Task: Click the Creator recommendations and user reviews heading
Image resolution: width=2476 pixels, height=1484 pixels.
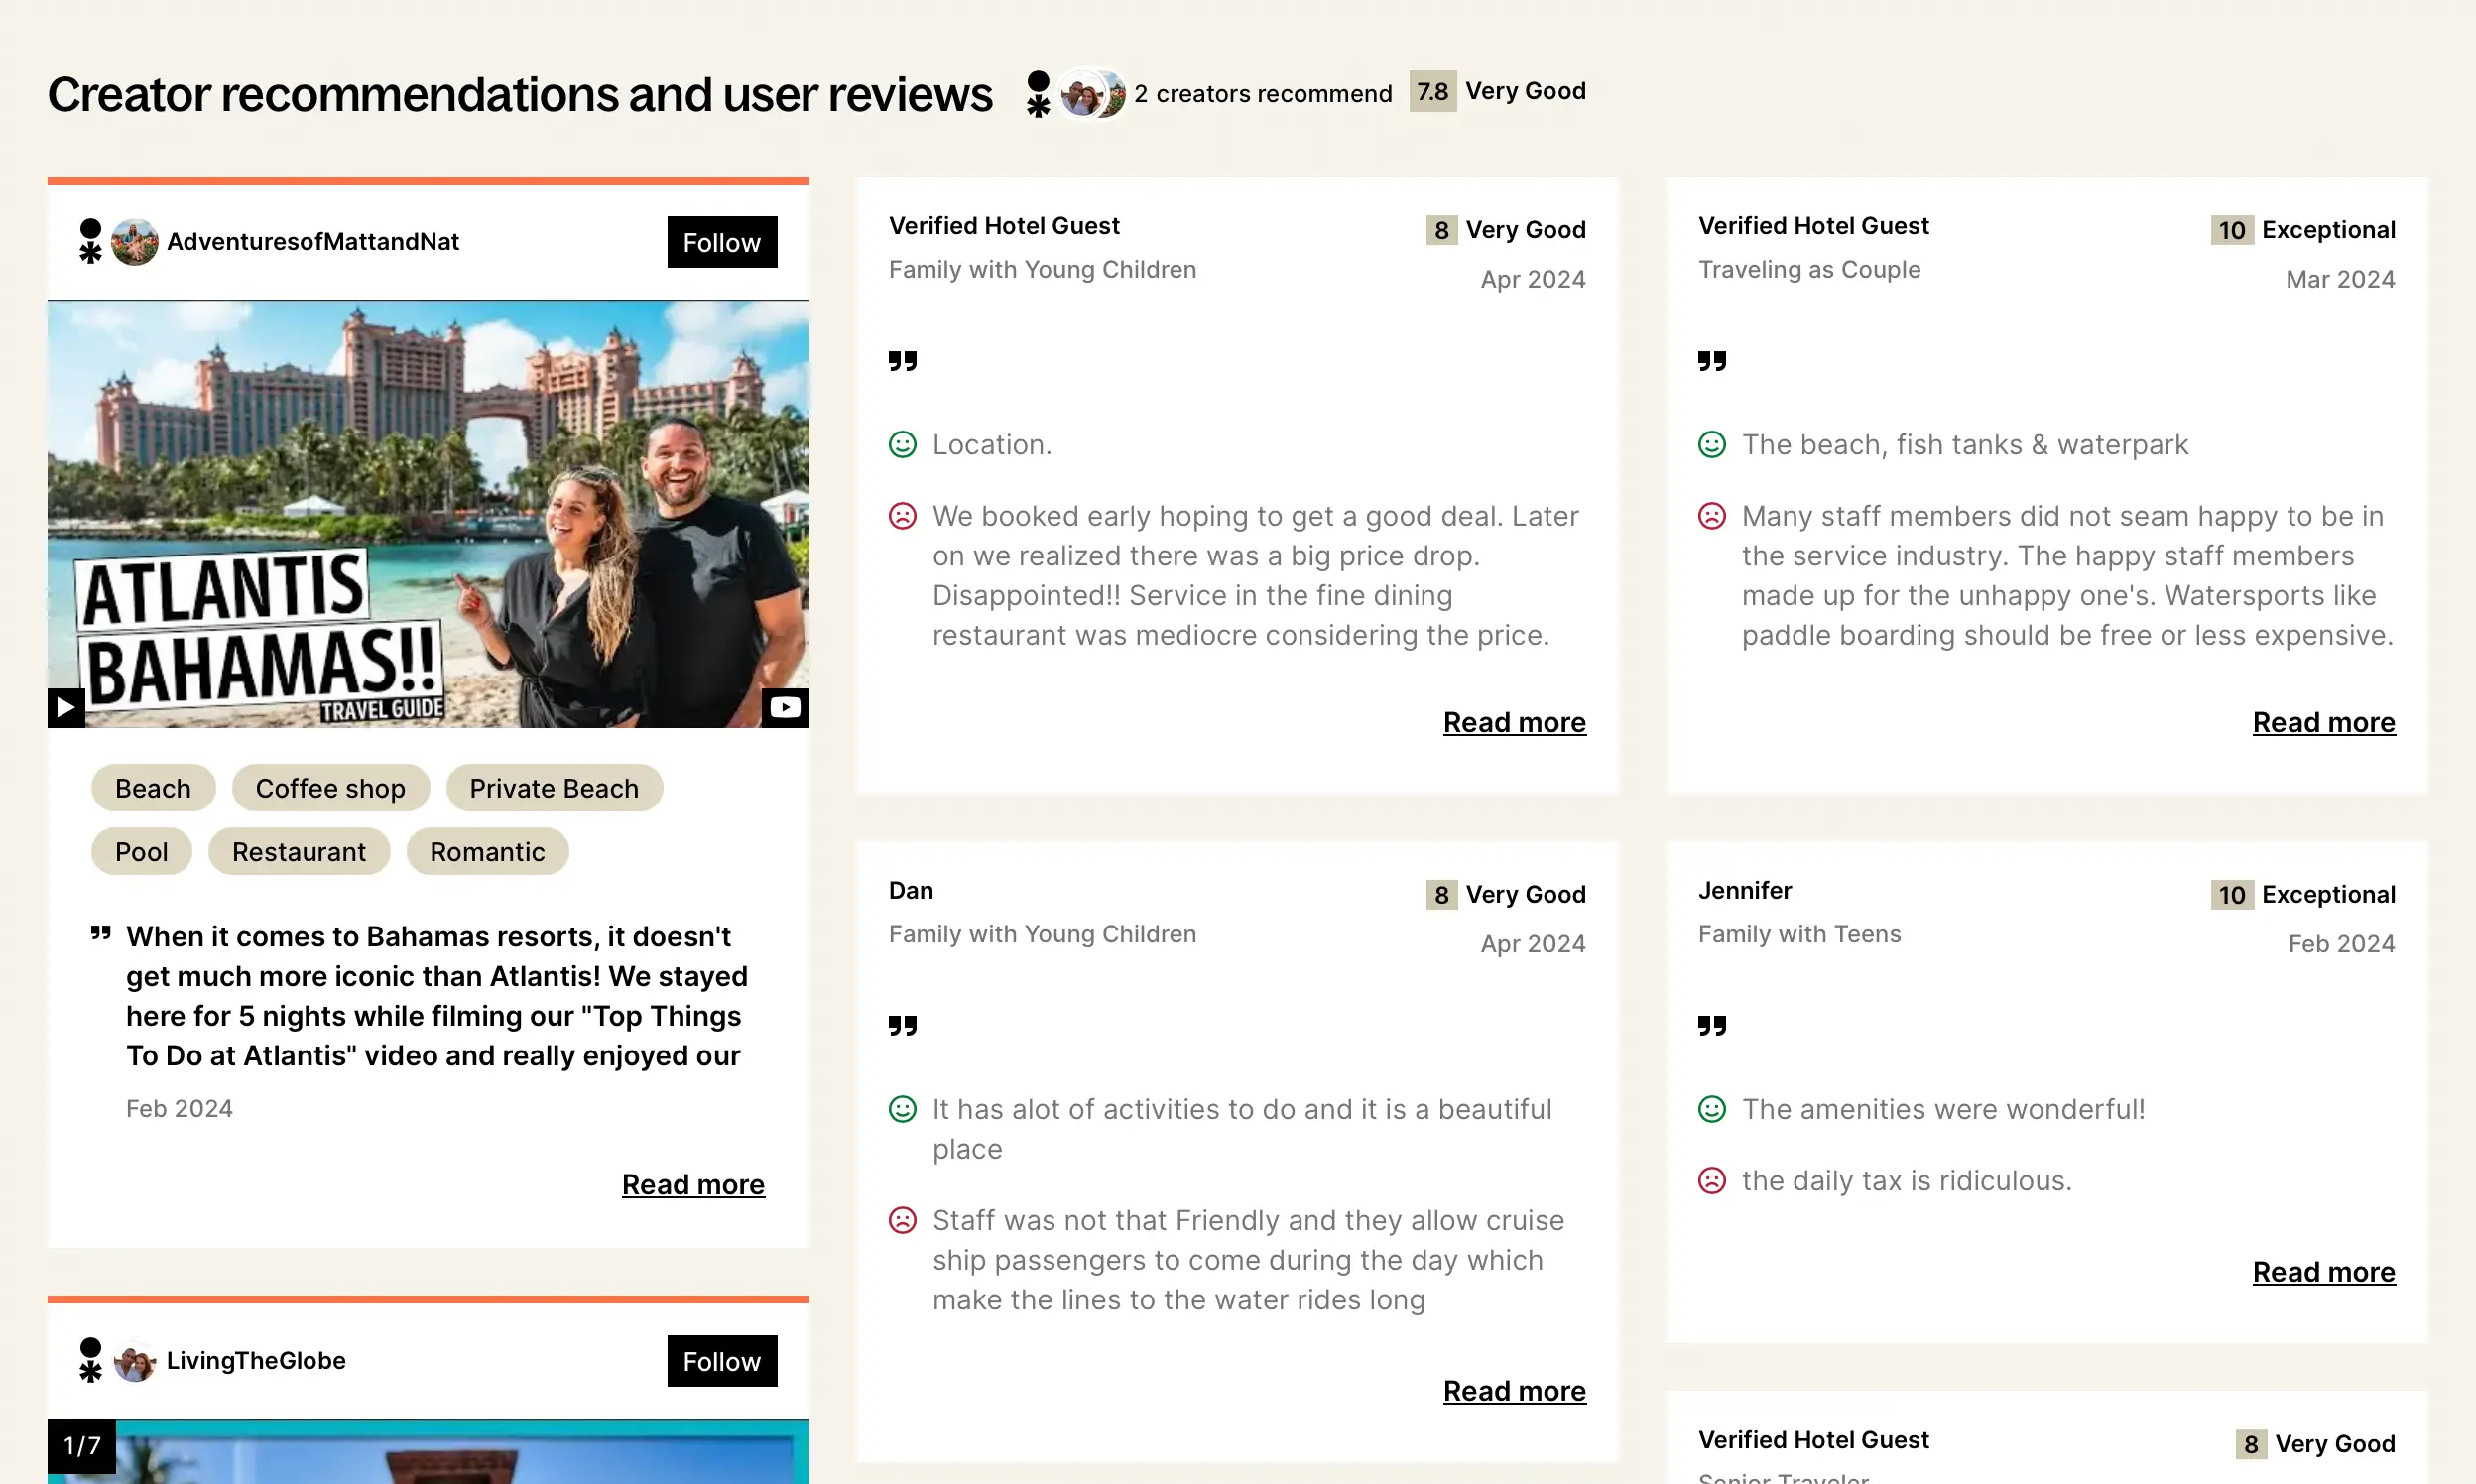Action: pyautogui.click(x=520, y=95)
